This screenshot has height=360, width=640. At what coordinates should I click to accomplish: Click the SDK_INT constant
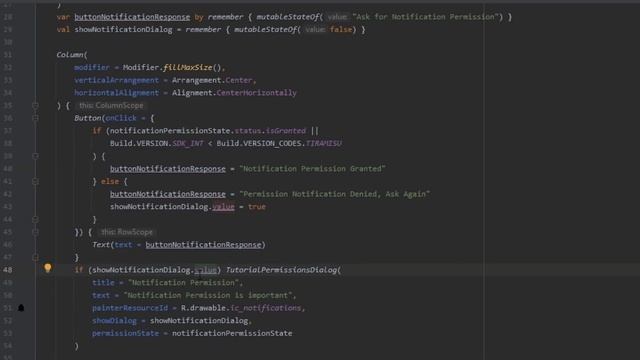click(x=188, y=143)
